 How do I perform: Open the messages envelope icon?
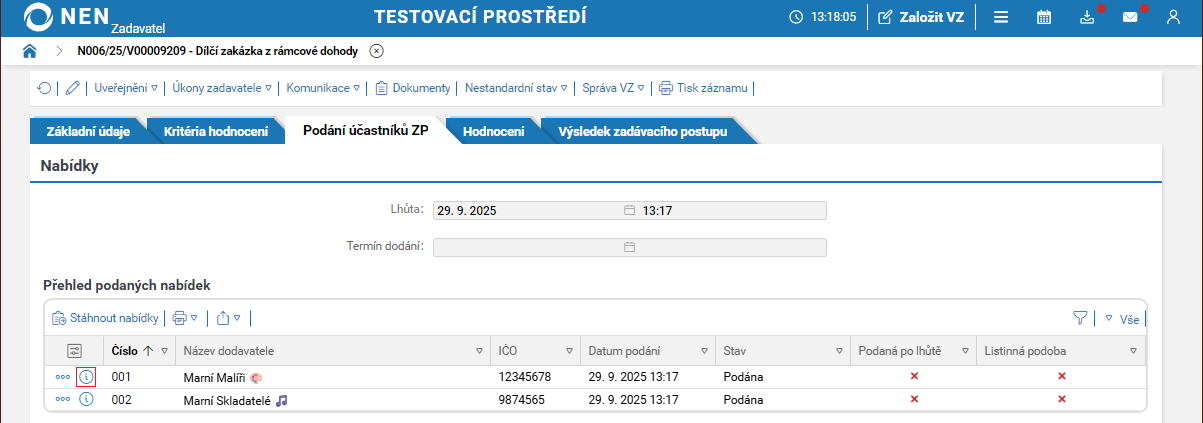[x=1130, y=17]
